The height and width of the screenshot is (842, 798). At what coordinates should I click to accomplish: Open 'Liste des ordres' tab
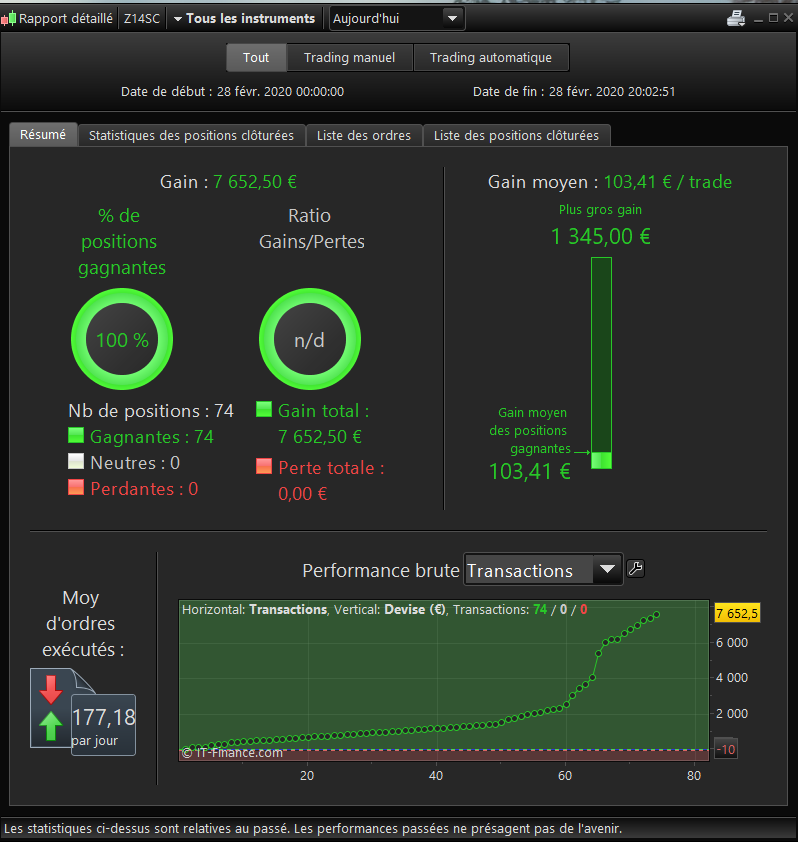364,135
